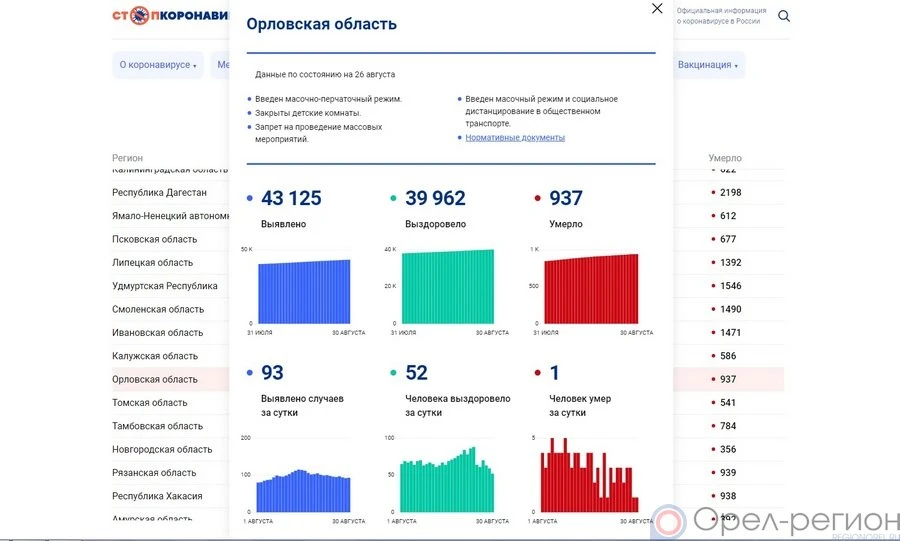This screenshot has height=541, width=900.
Task: Click the red 'Умерло' total chart
Action: click(591, 288)
